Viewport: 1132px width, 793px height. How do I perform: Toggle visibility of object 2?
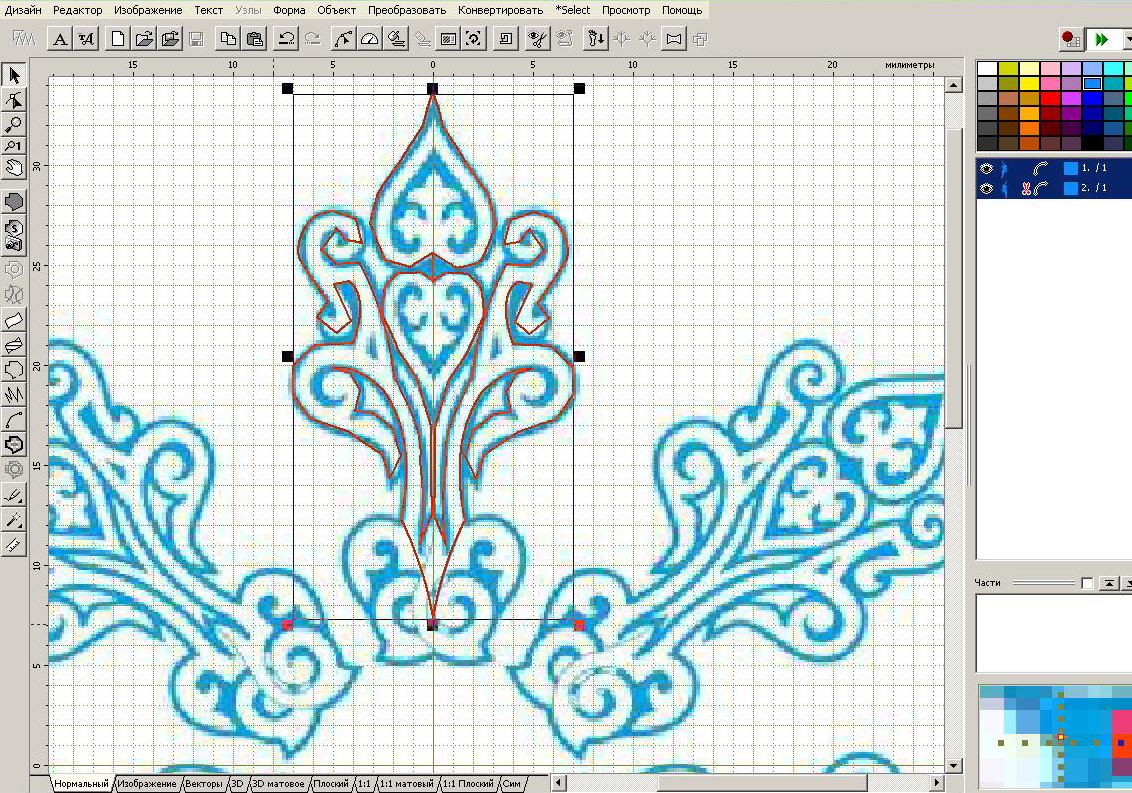point(986,188)
